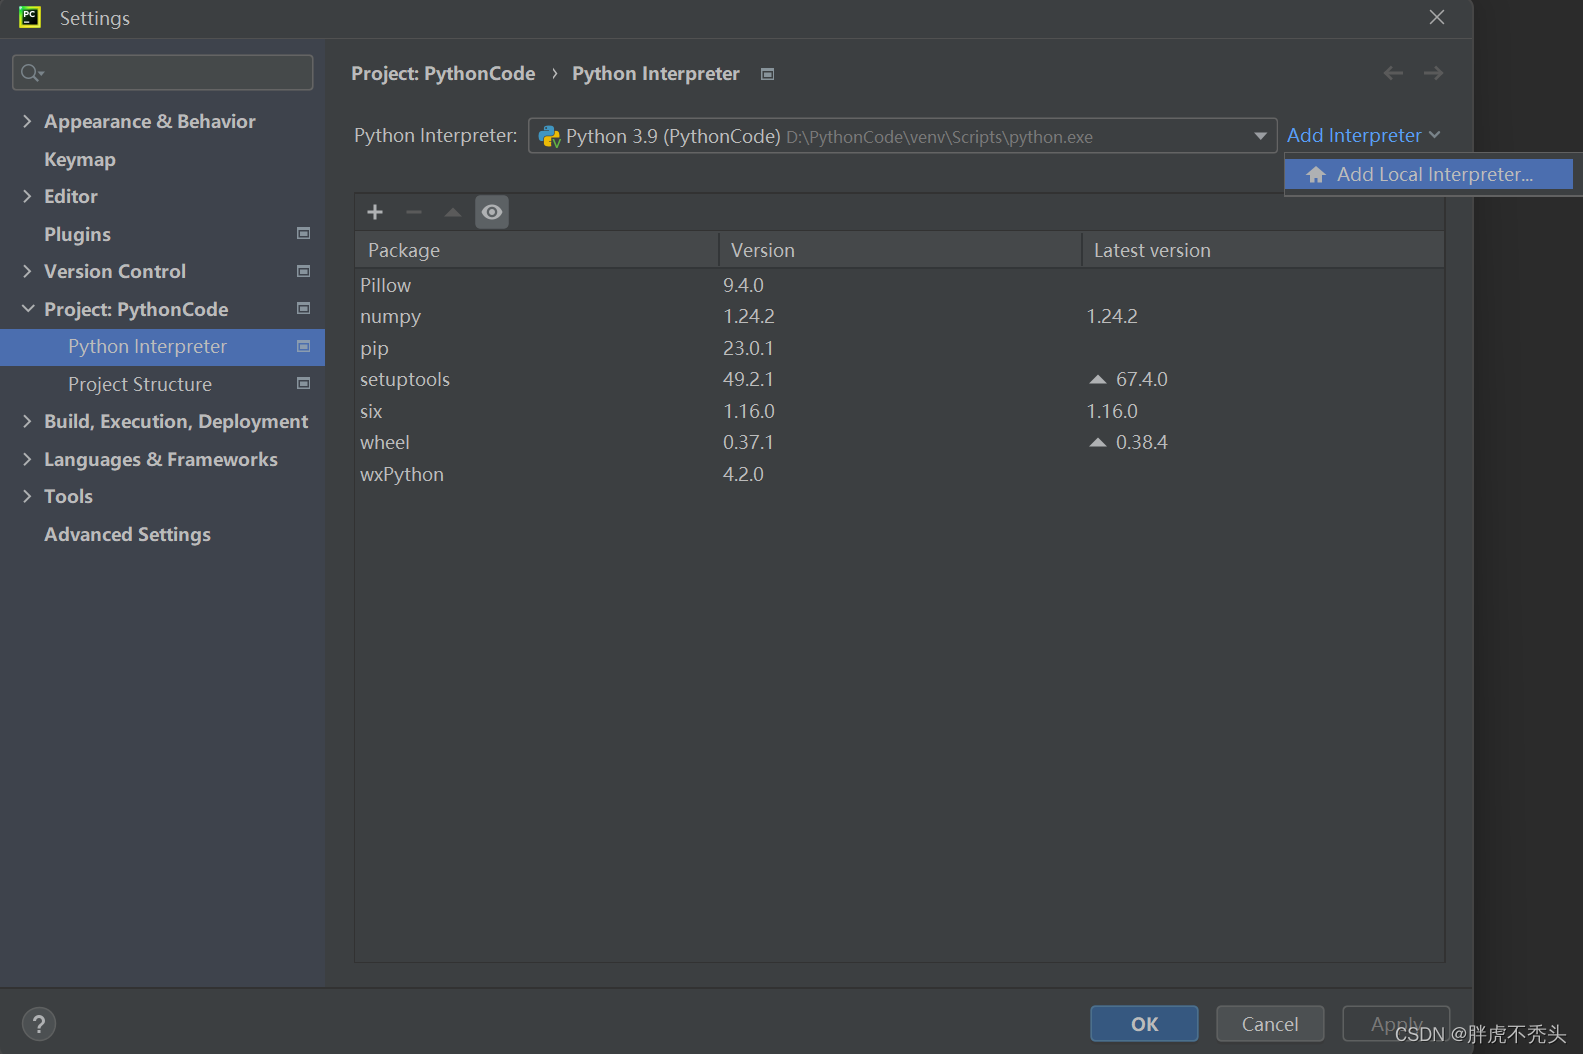Click the upgrade arrow next to setuptools 67.4.0
The height and width of the screenshot is (1054, 1583).
(x=1098, y=380)
